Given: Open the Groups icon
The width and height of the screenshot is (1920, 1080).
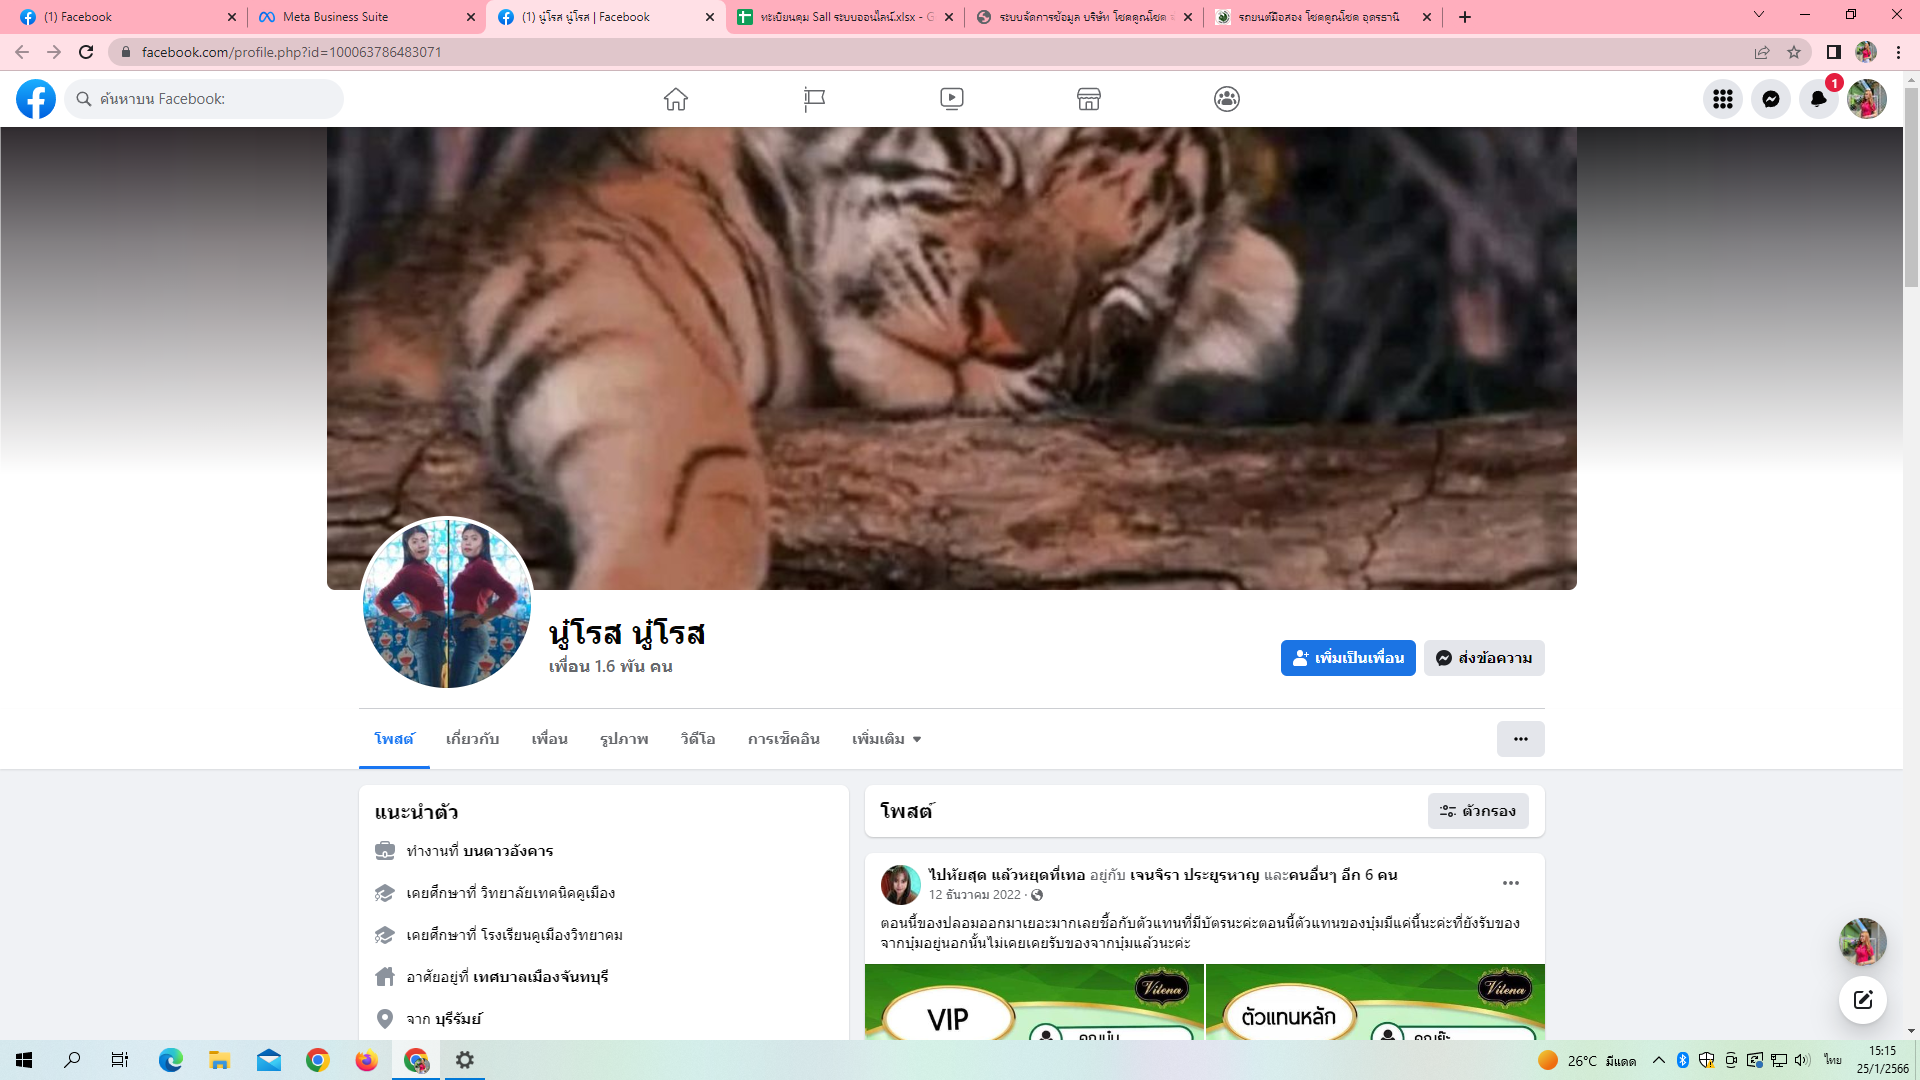Looking at the screenshot, I should (1226, 99).
